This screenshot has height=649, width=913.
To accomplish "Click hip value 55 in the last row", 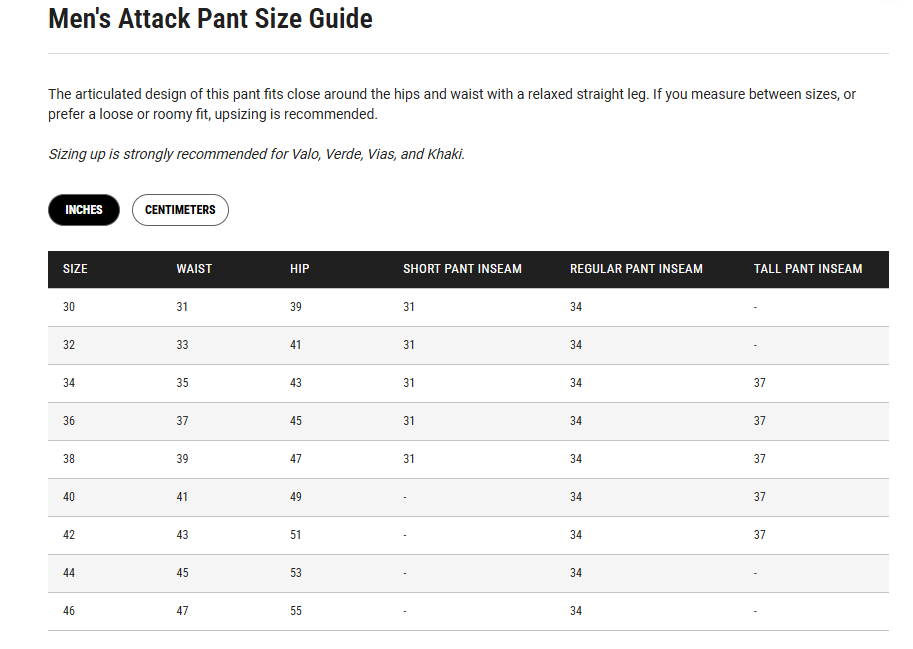I will coord(296,611).
